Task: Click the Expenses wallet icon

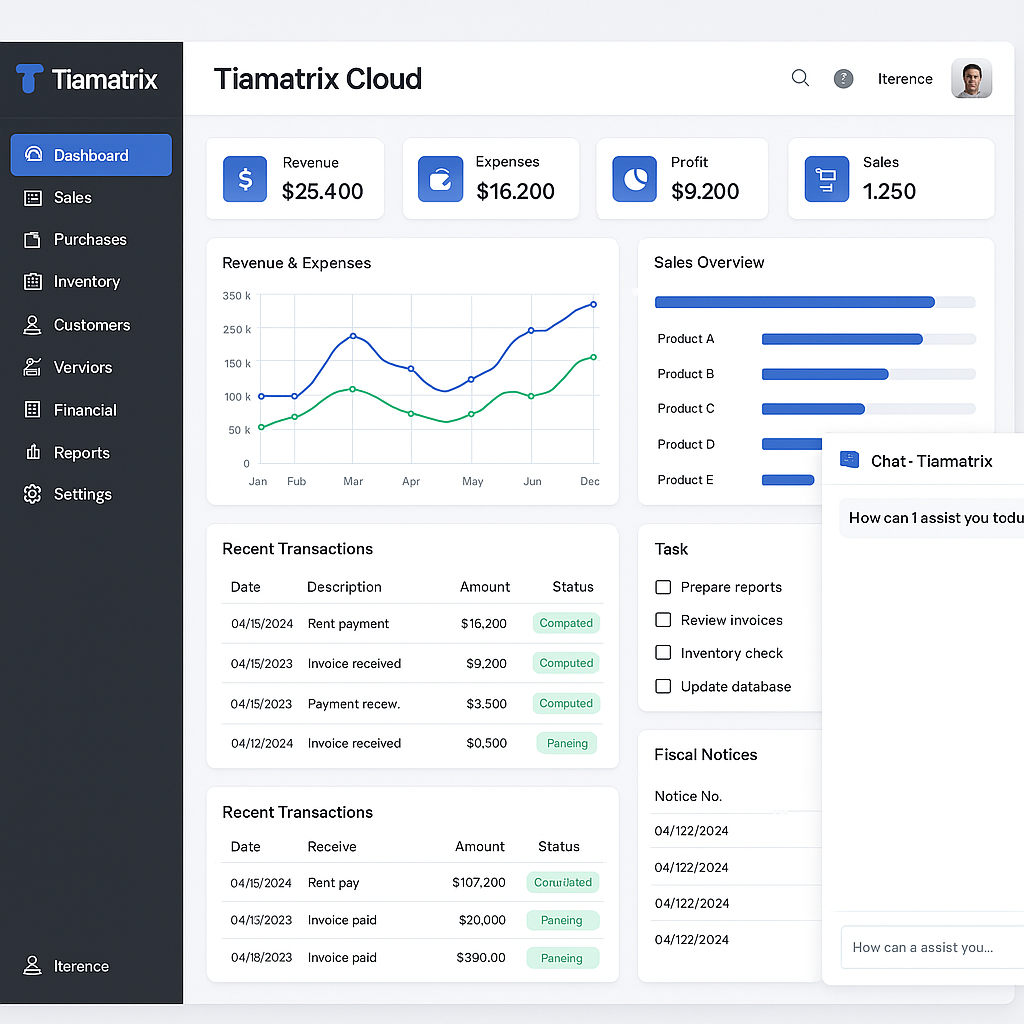Action: pyautogui.click(x=440, y=179)
